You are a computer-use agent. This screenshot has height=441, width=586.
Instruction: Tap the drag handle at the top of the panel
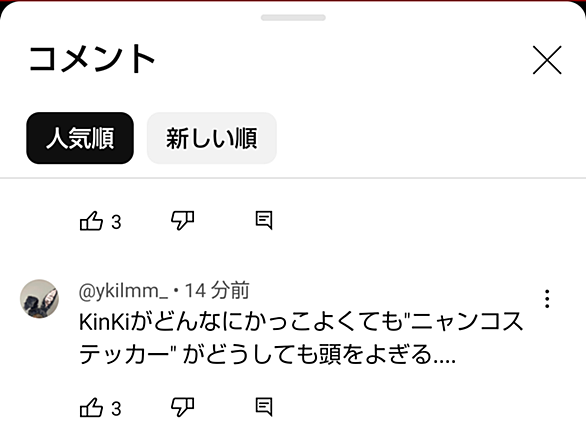tap(293, 18)
